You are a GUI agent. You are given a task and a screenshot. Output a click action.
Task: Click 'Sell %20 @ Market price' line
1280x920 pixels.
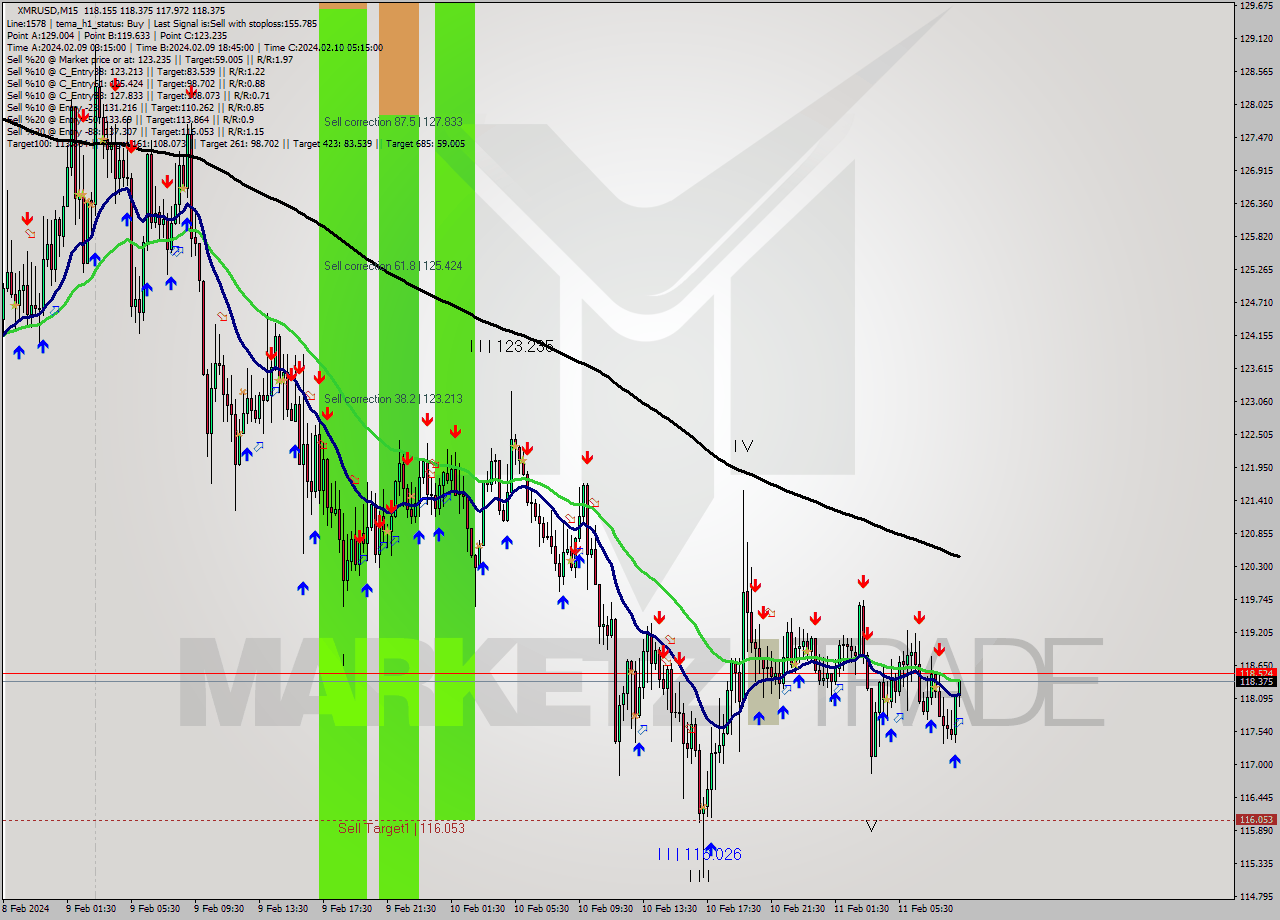150,59
